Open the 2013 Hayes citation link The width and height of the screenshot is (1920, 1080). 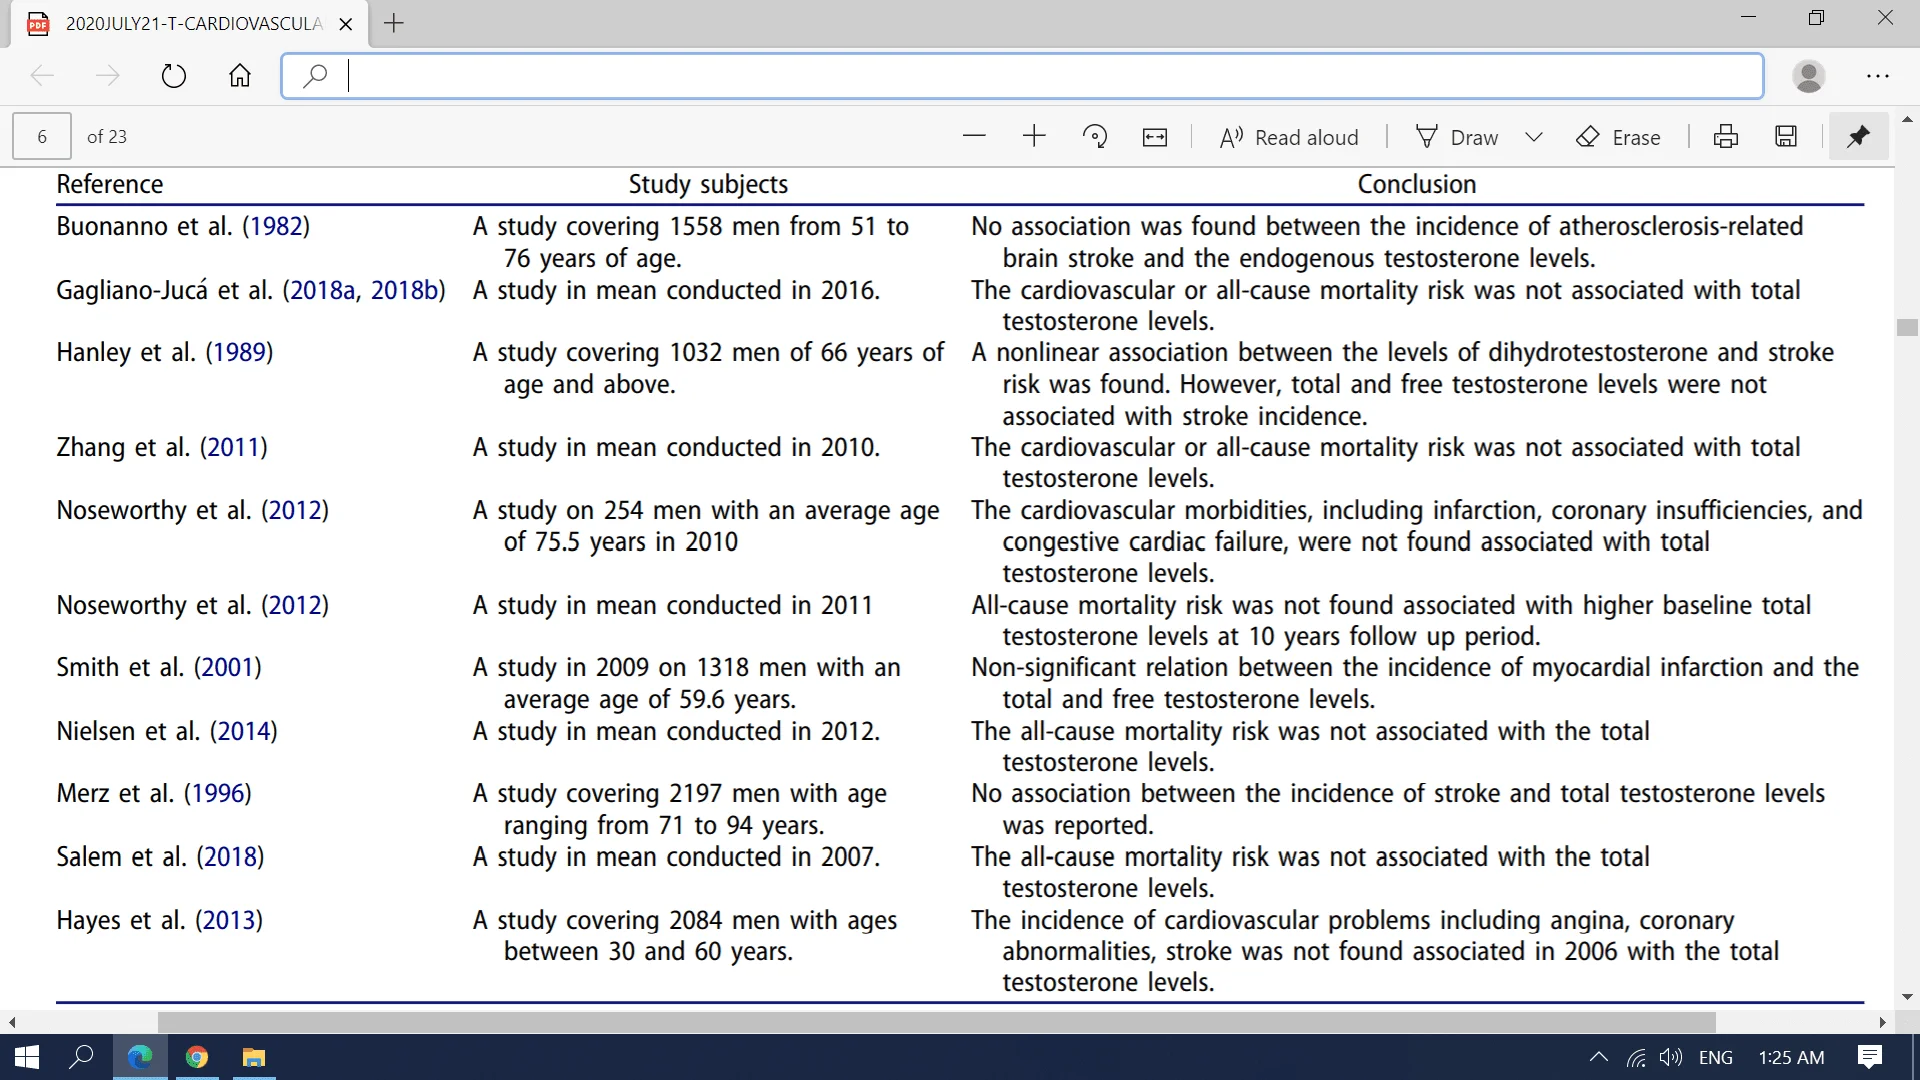click(x=229, y=921)
